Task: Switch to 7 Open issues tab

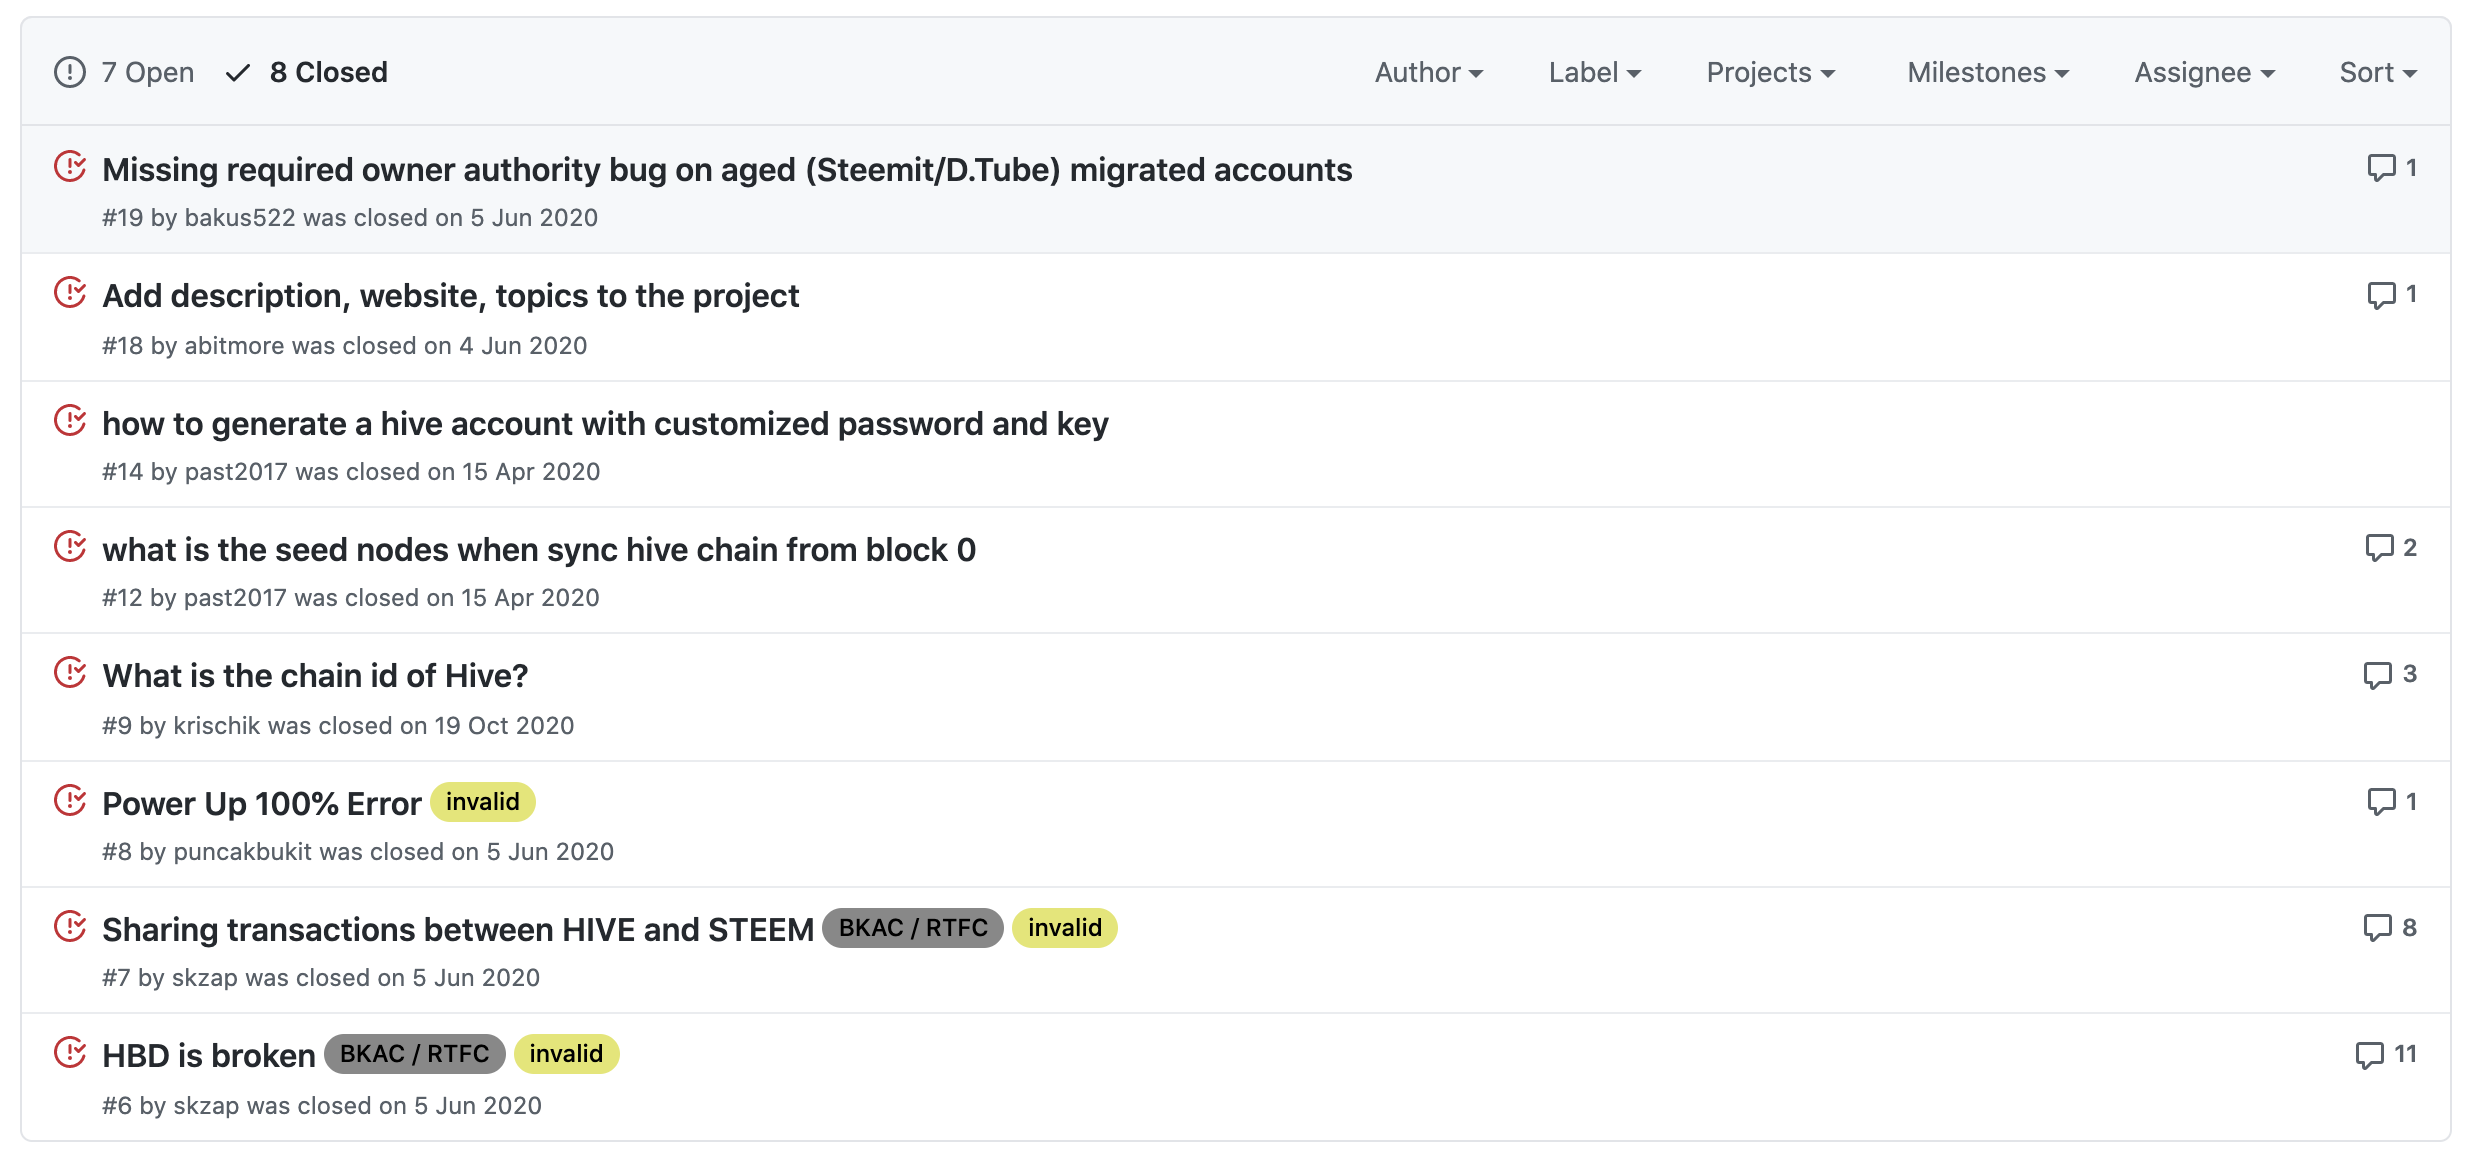Action: tap(147, 72)
